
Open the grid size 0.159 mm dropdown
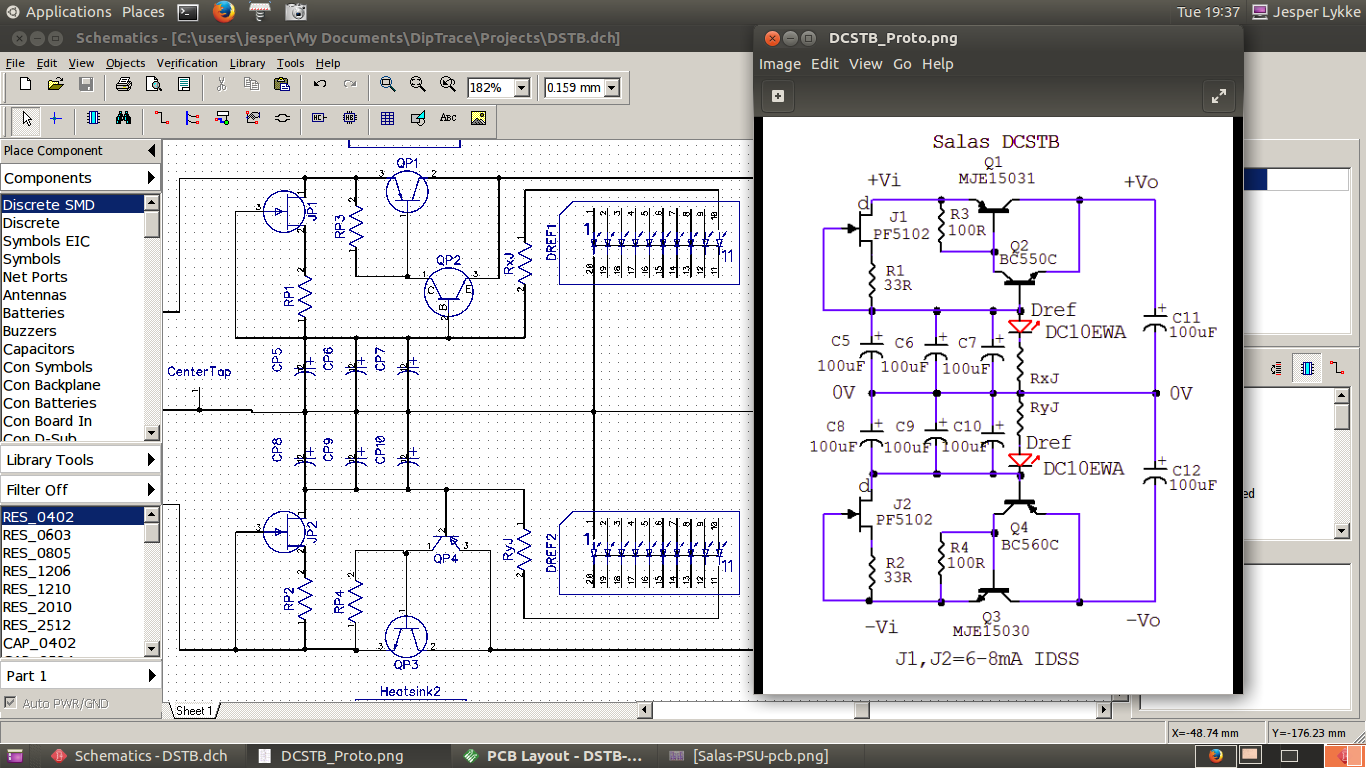pyautogui.click(x=612, y=88)
